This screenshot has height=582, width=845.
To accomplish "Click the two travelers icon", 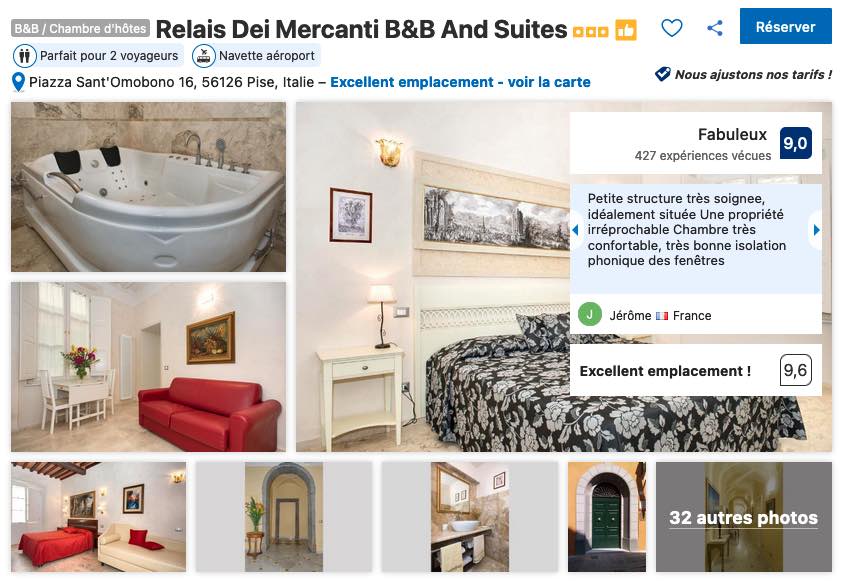I will point(24,56).
